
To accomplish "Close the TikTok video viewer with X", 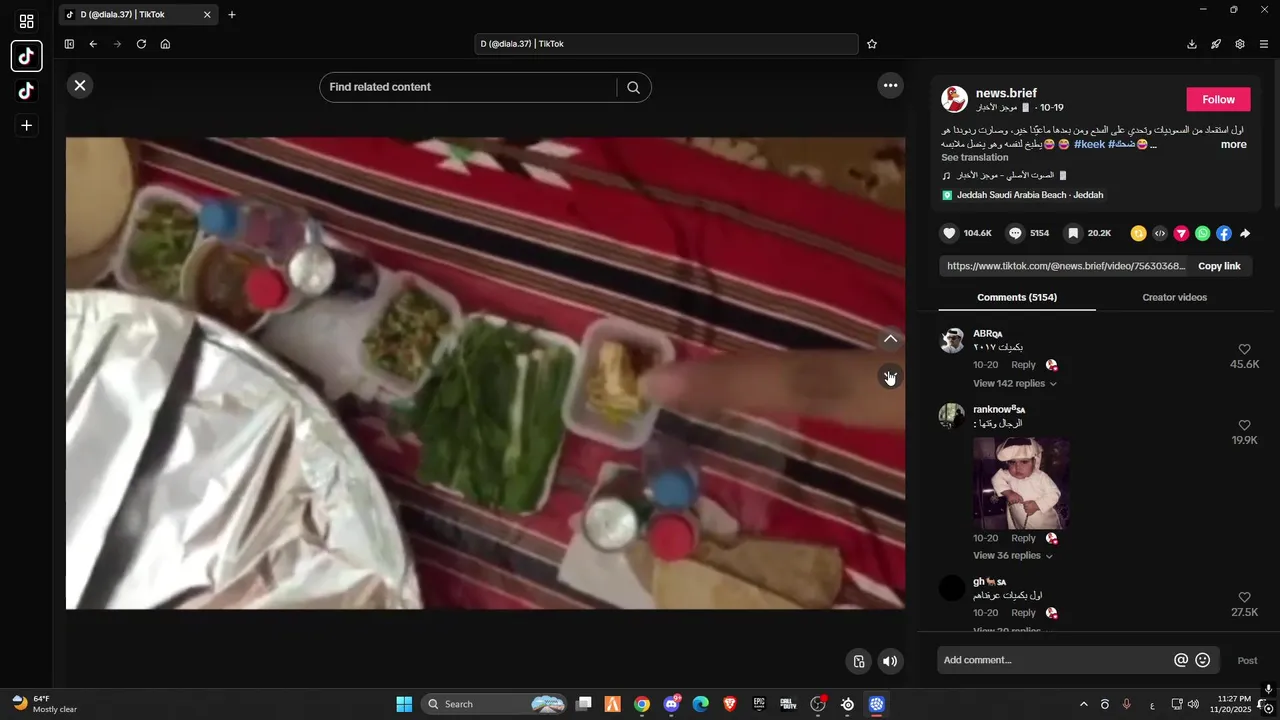I will coord(80,86).
